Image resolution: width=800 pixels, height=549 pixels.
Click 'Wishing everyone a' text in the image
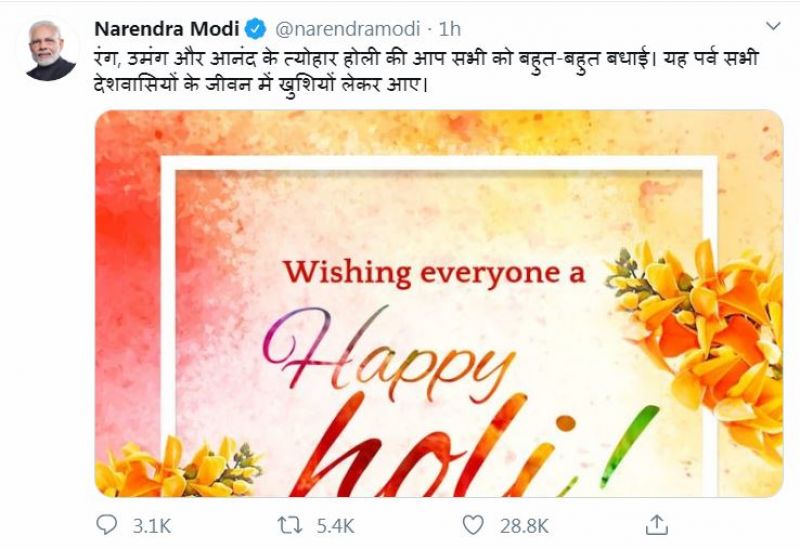[x=434, y=272]
